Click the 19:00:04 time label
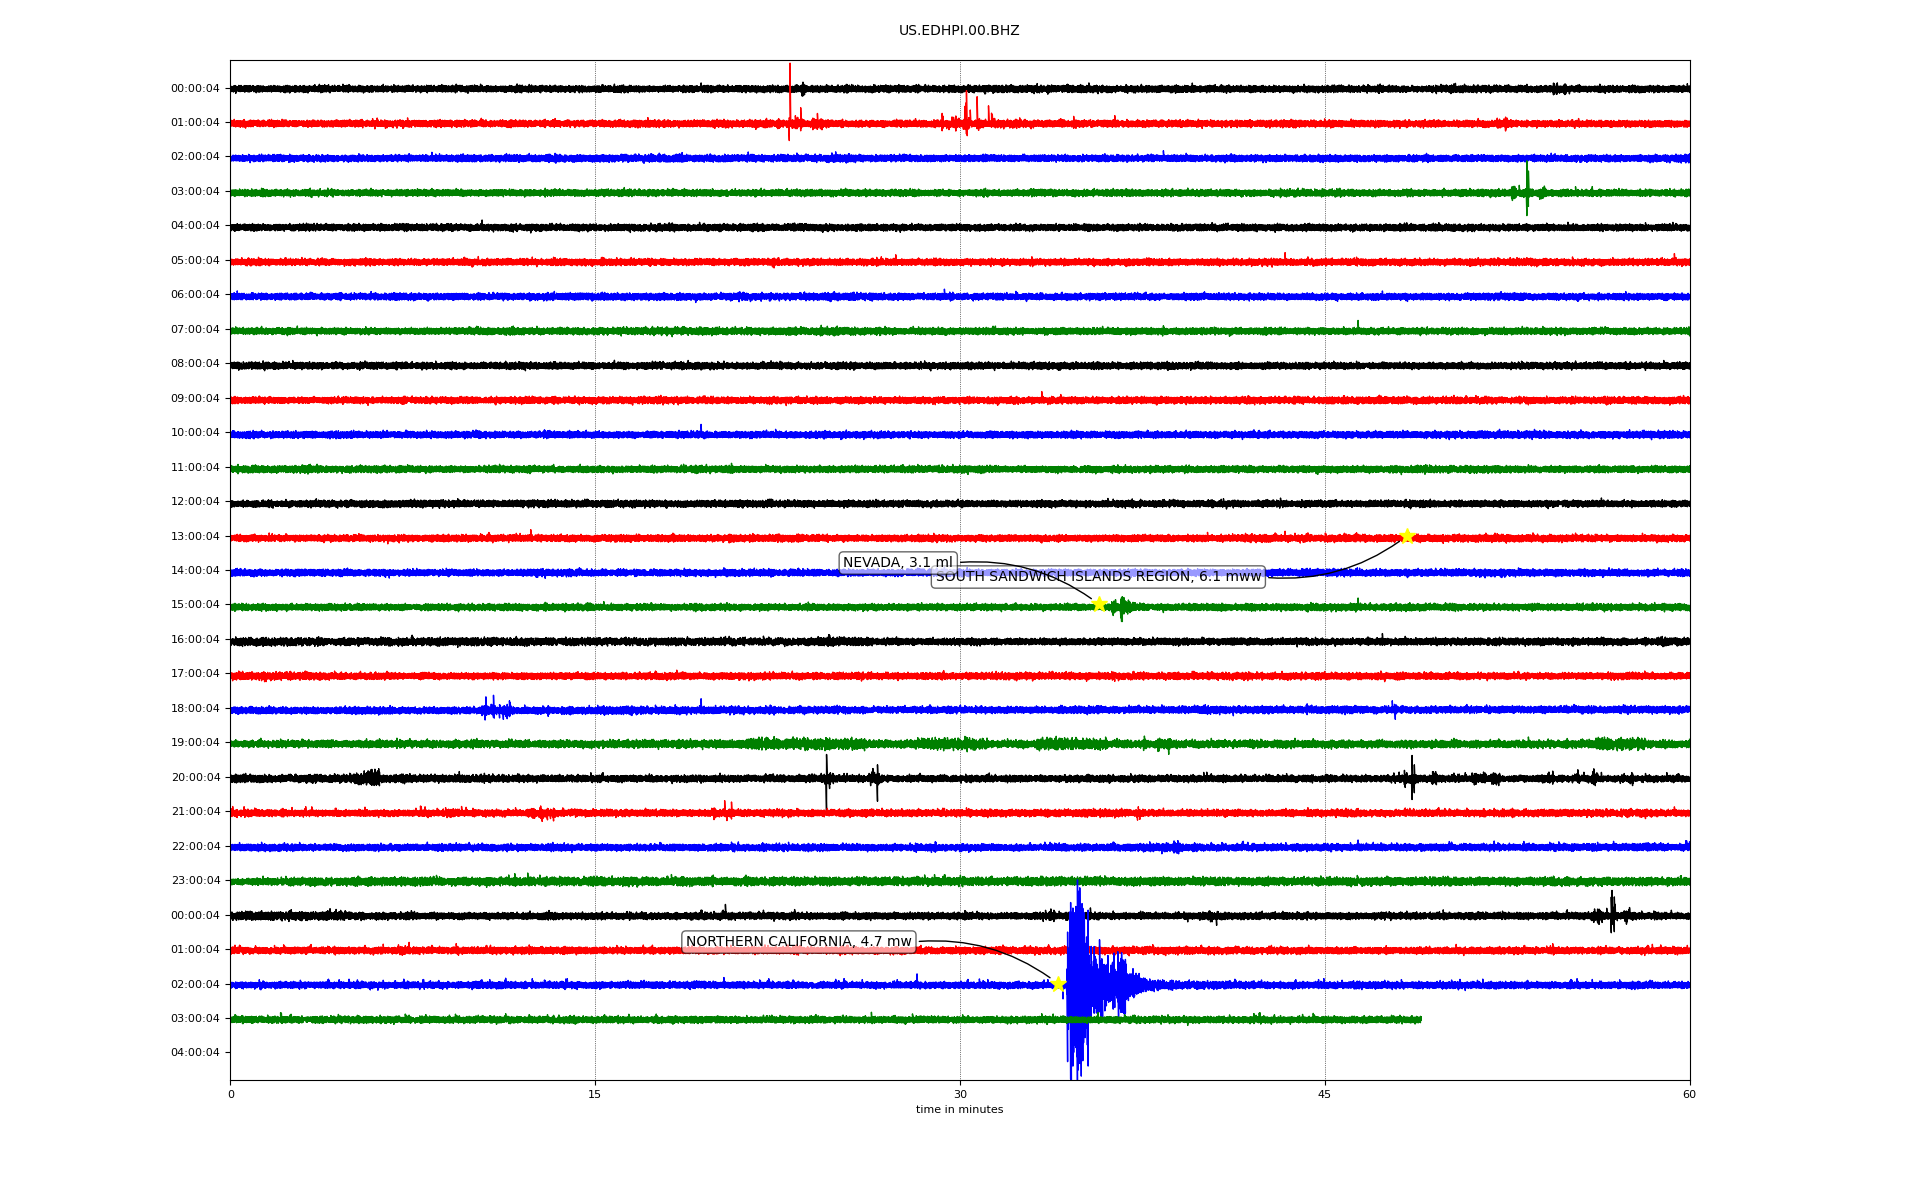The width and height of the screenshot is (1920, 1200). coord(195,743)
